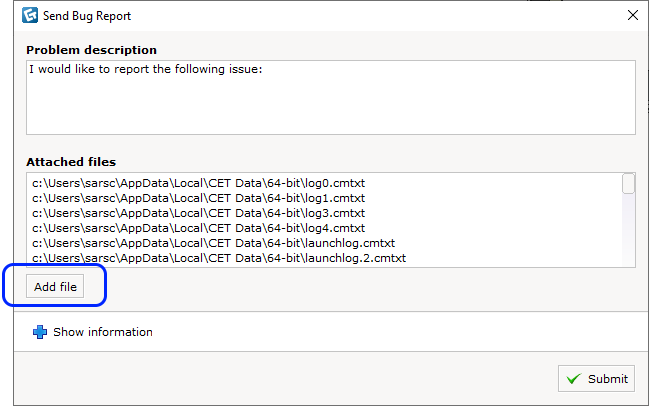Select the log4.cmtxt attached file
This screenshot has width=649, height=406.
coord(199,228)
